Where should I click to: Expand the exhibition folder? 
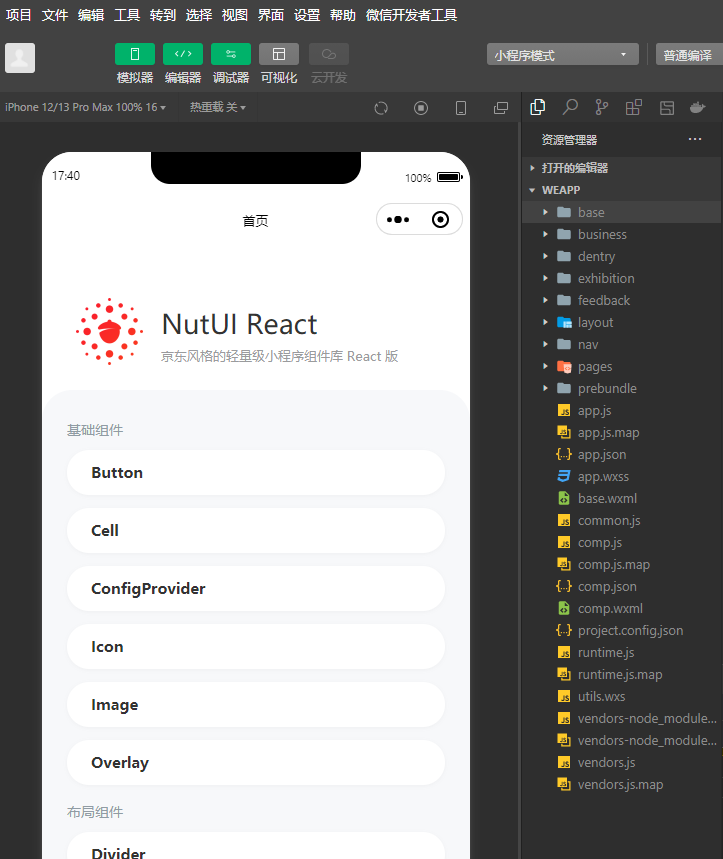pos(622,278)
